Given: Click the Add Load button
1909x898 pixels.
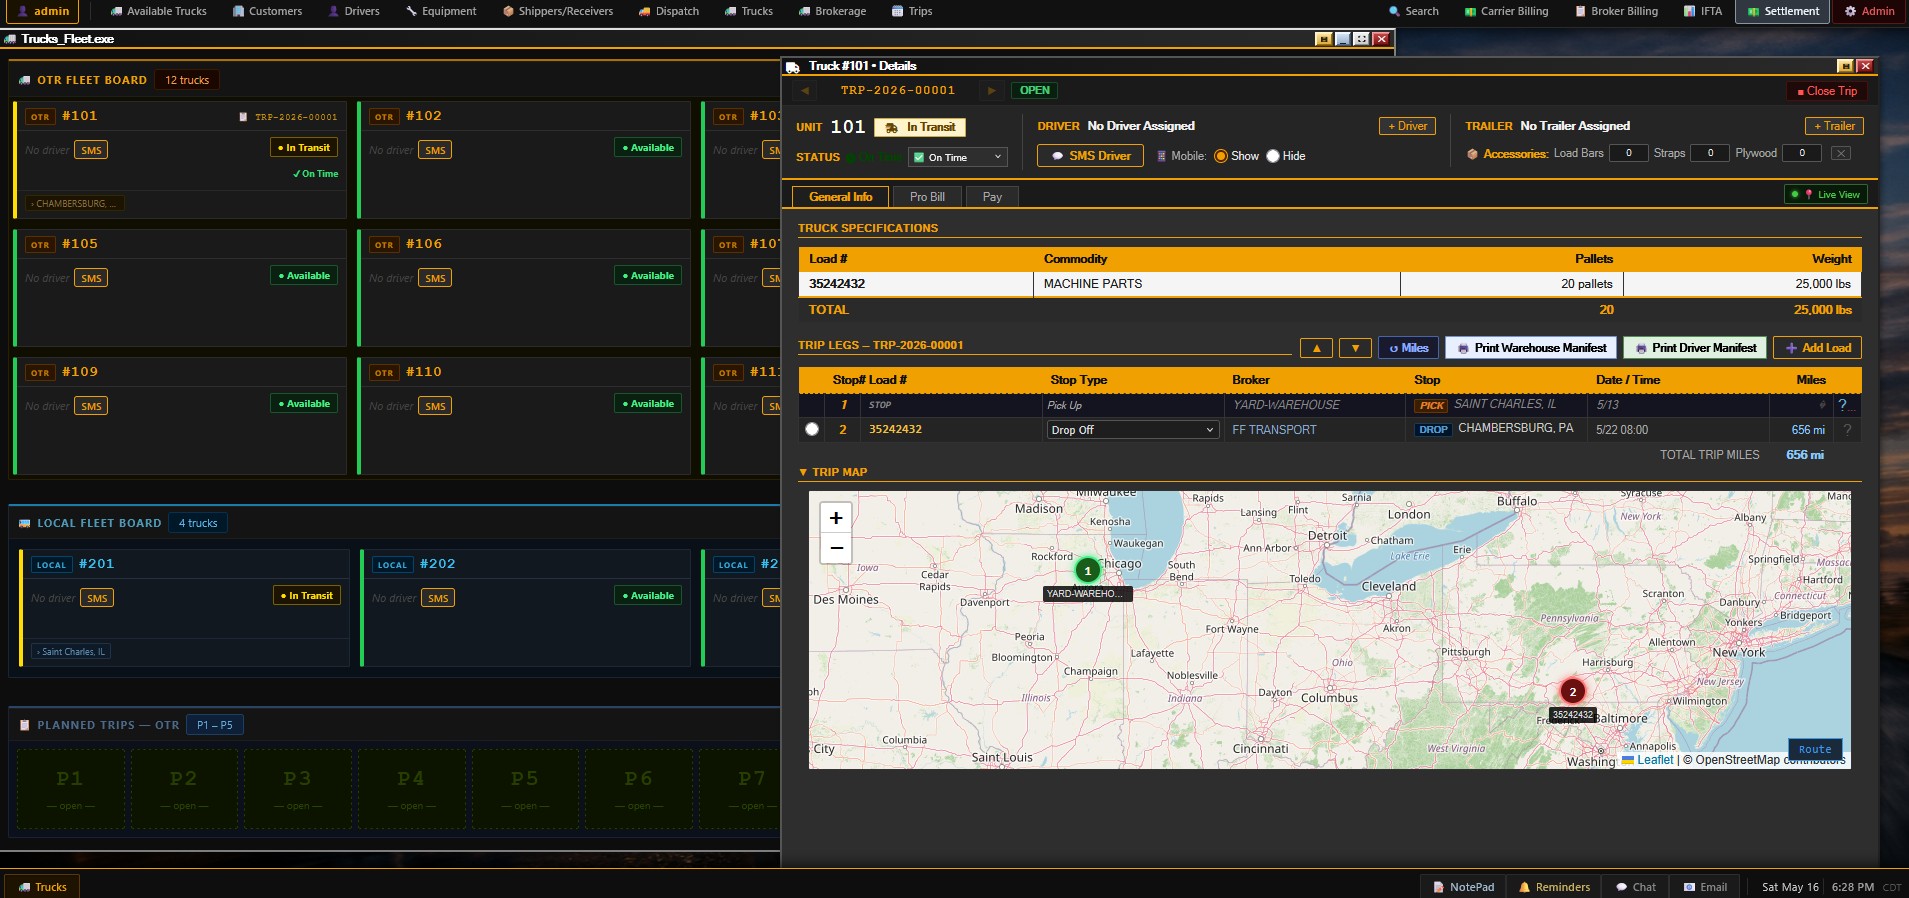Looking at the screenshot, I should [1818, 348].
